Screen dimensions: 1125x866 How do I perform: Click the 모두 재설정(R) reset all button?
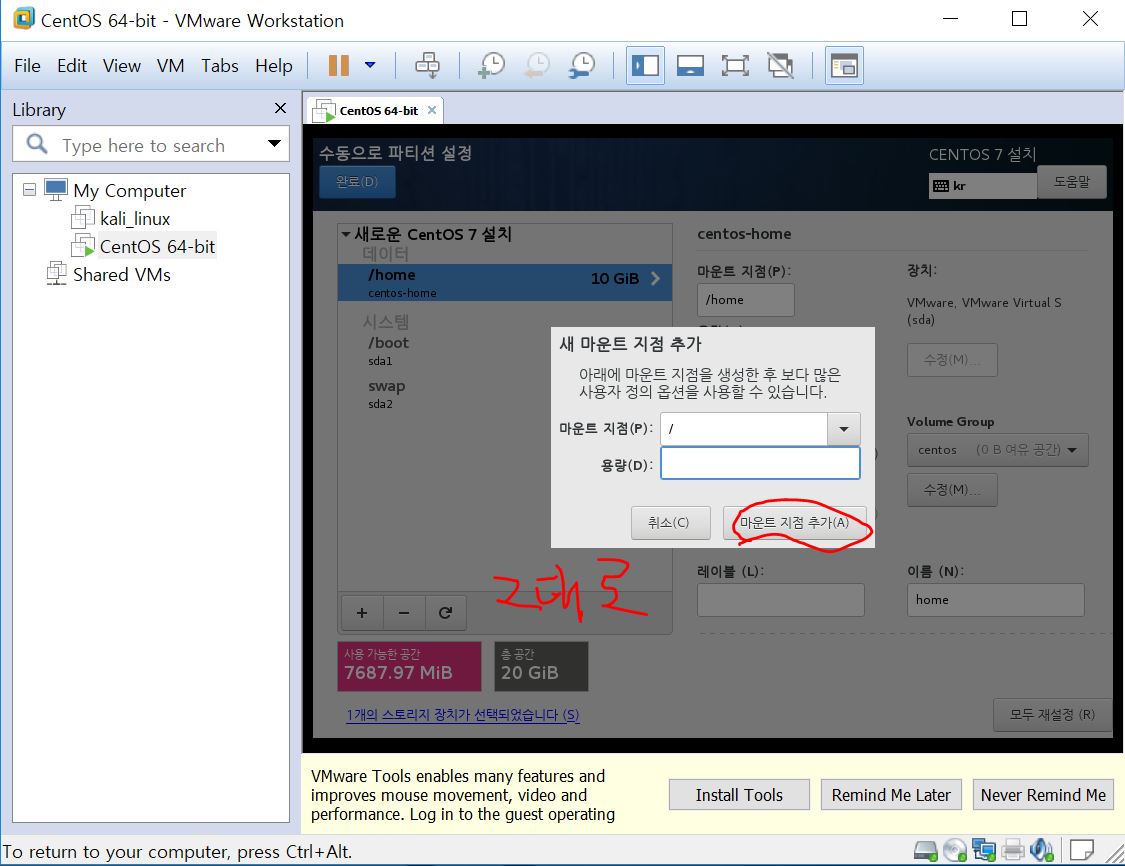pyautogui.click(x=1052, y=715)
